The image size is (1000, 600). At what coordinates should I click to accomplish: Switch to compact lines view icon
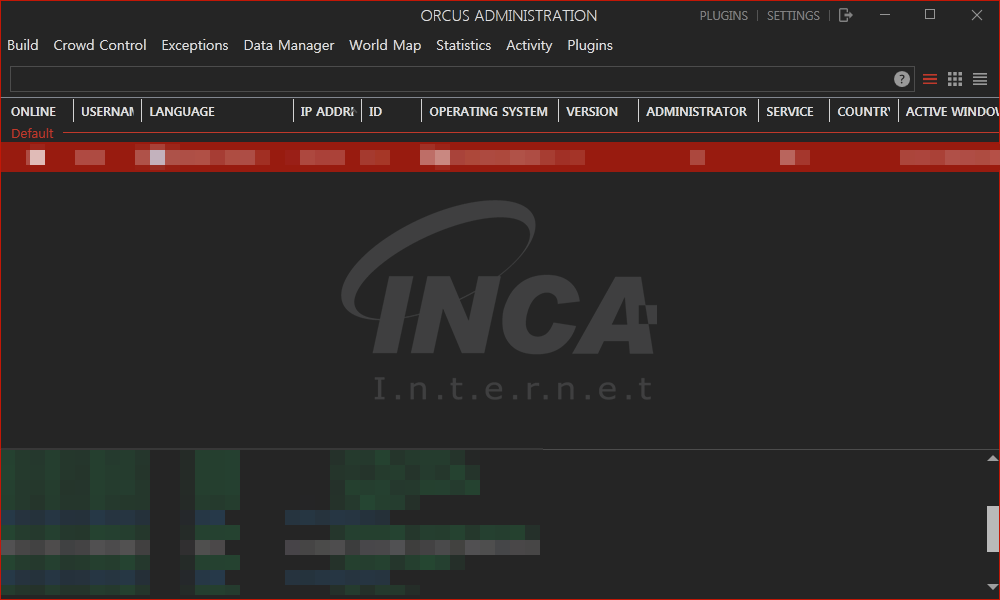980,79
